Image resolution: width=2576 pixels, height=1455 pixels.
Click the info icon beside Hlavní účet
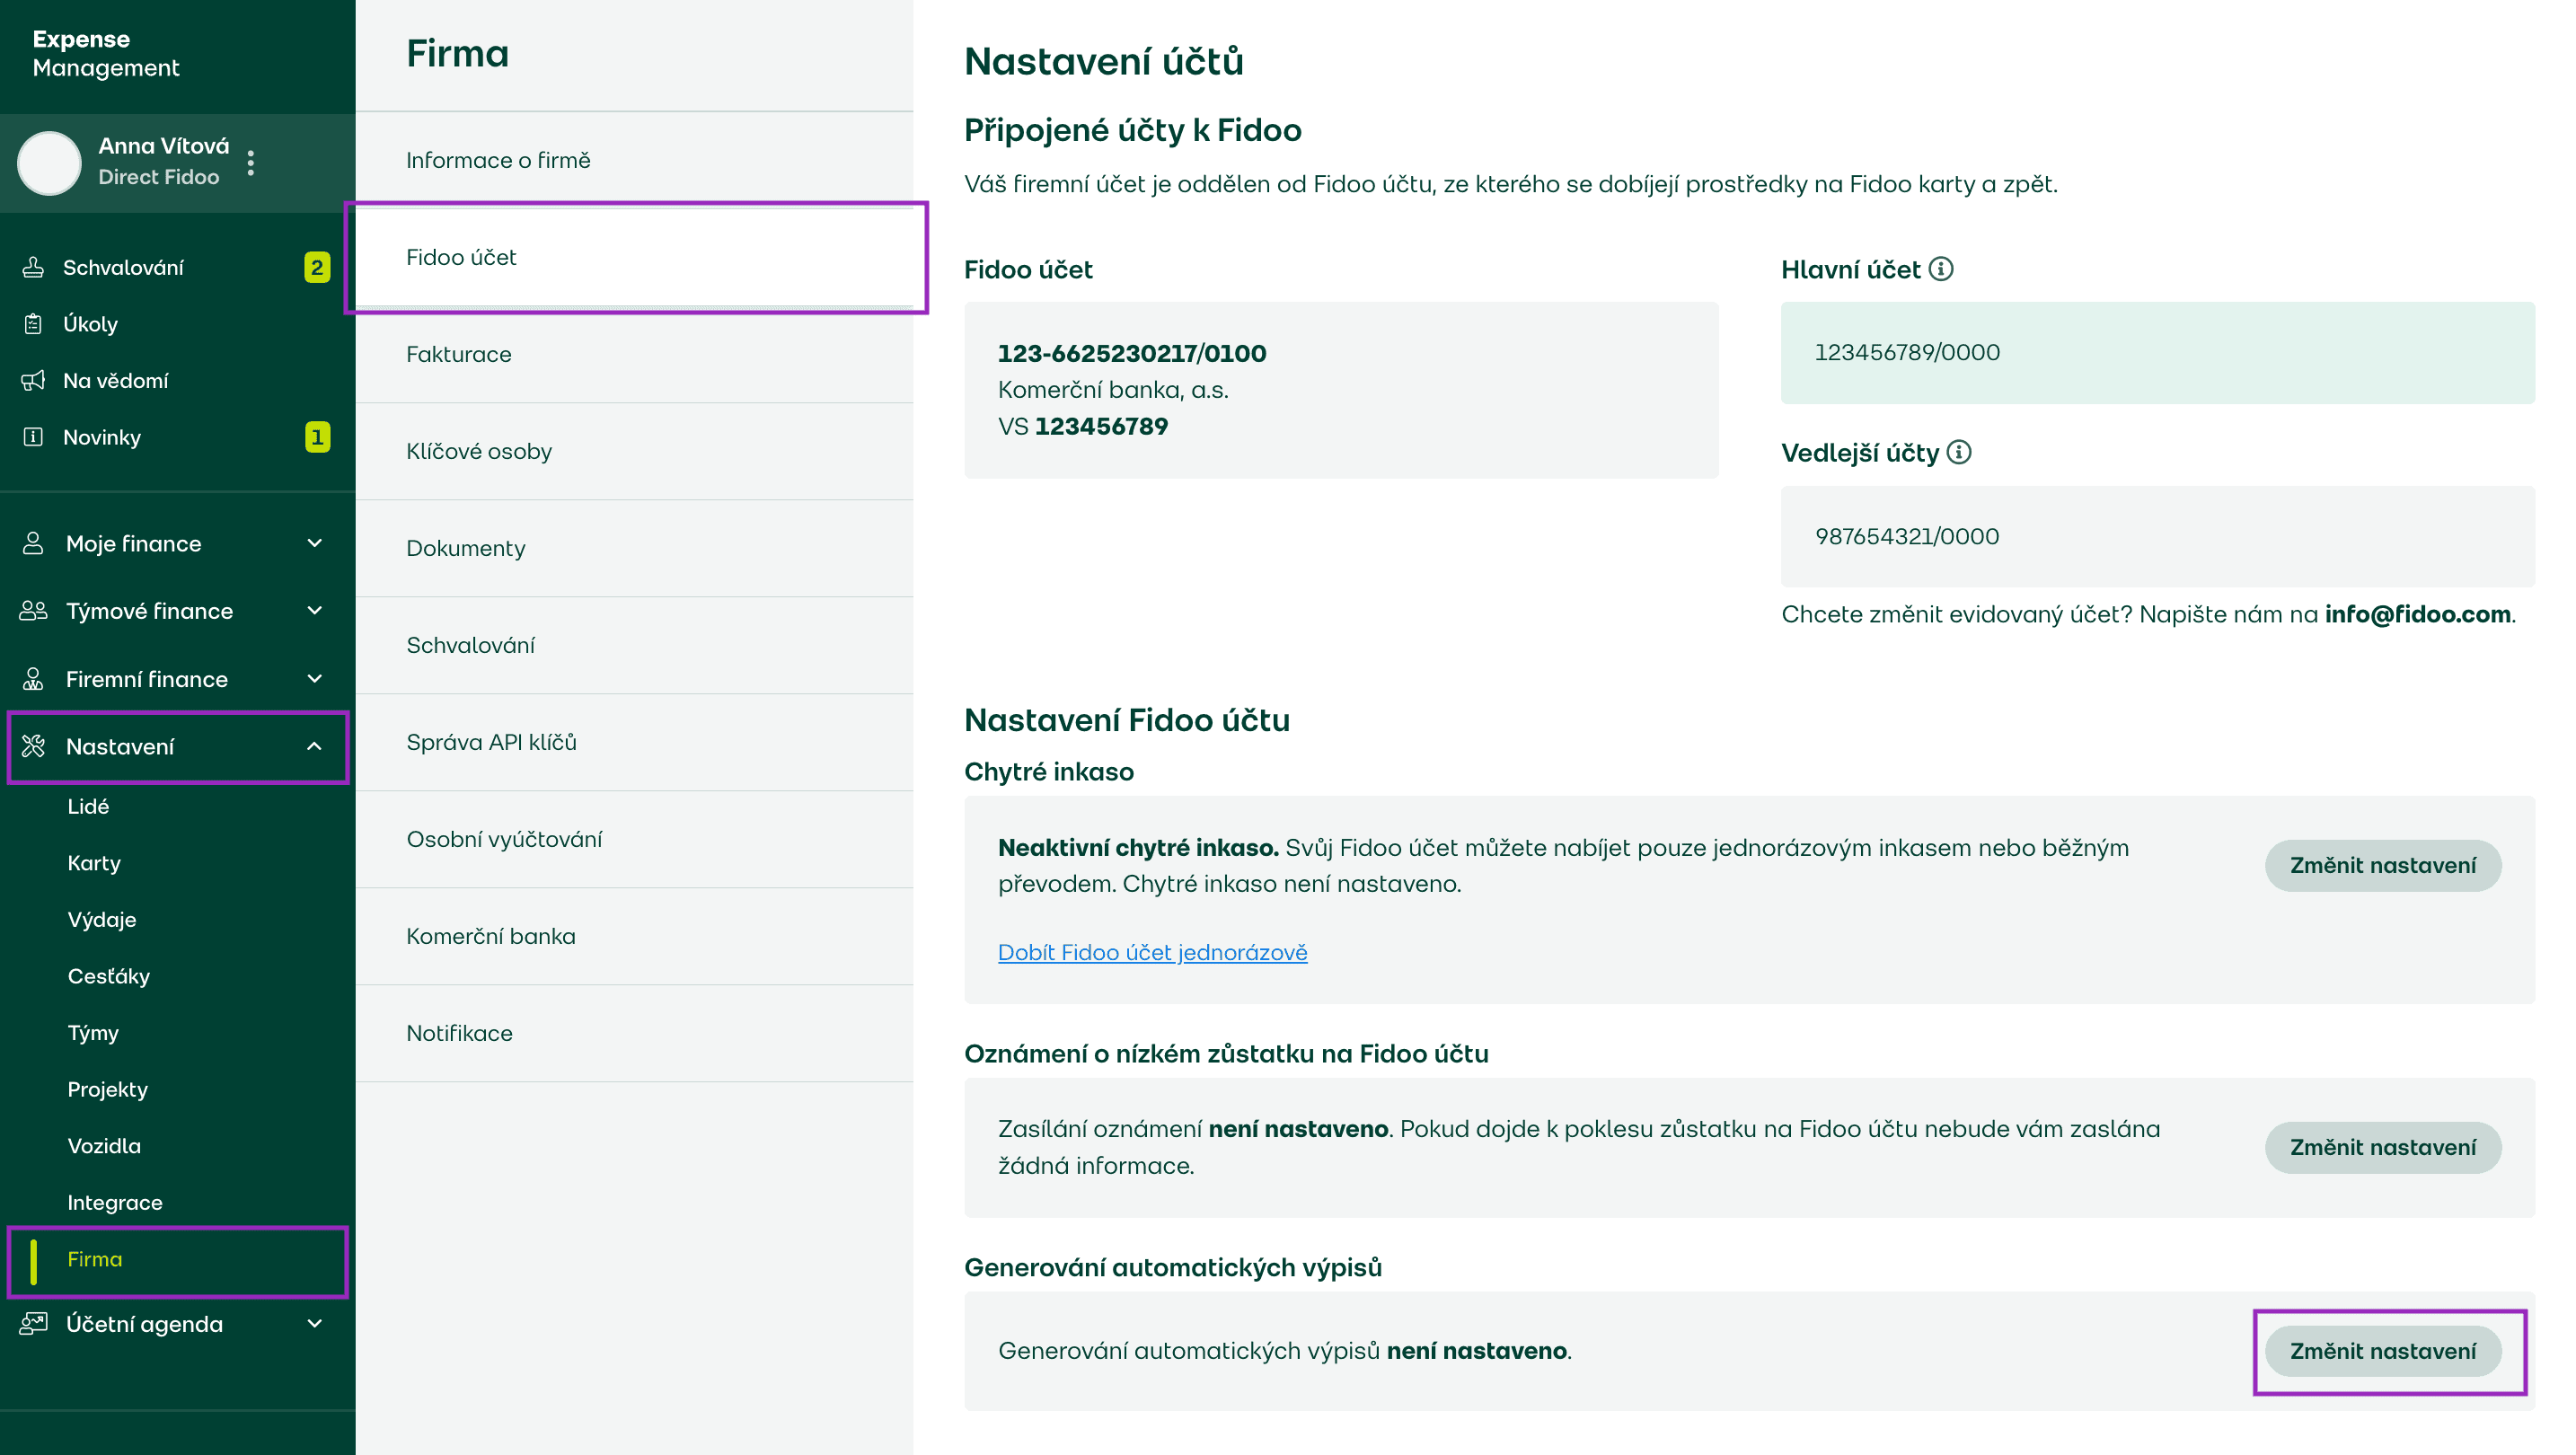click(1940, 269)
